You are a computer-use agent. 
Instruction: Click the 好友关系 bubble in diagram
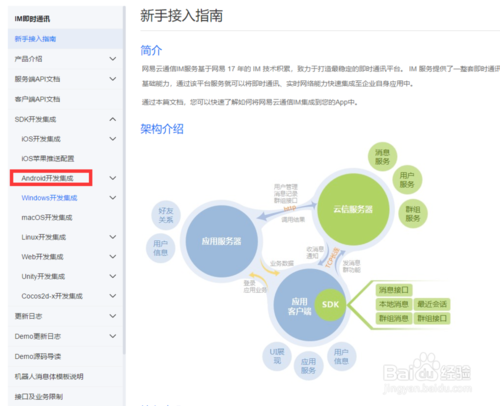166,215
